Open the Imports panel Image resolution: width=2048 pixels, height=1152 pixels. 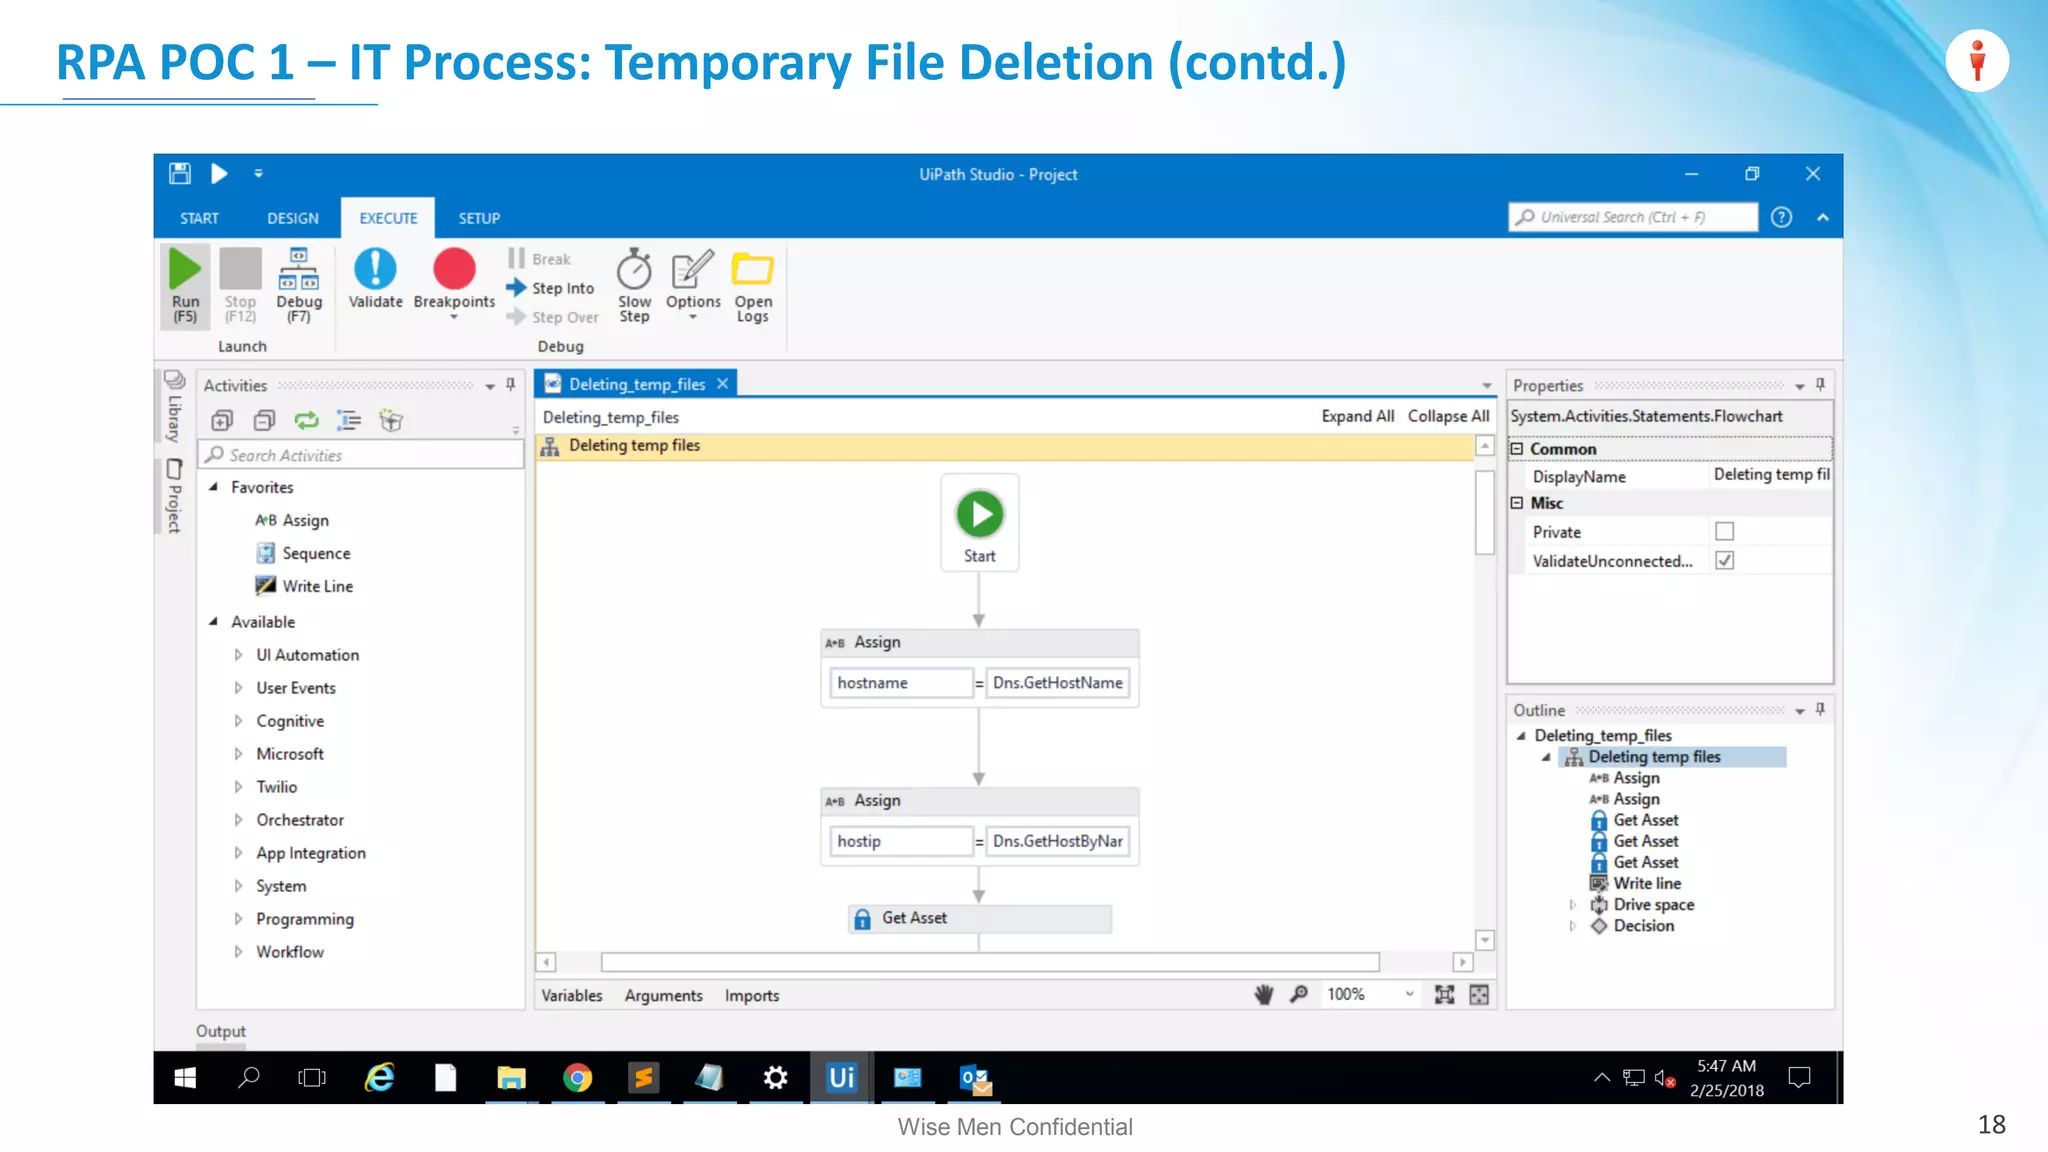point(752,995)
